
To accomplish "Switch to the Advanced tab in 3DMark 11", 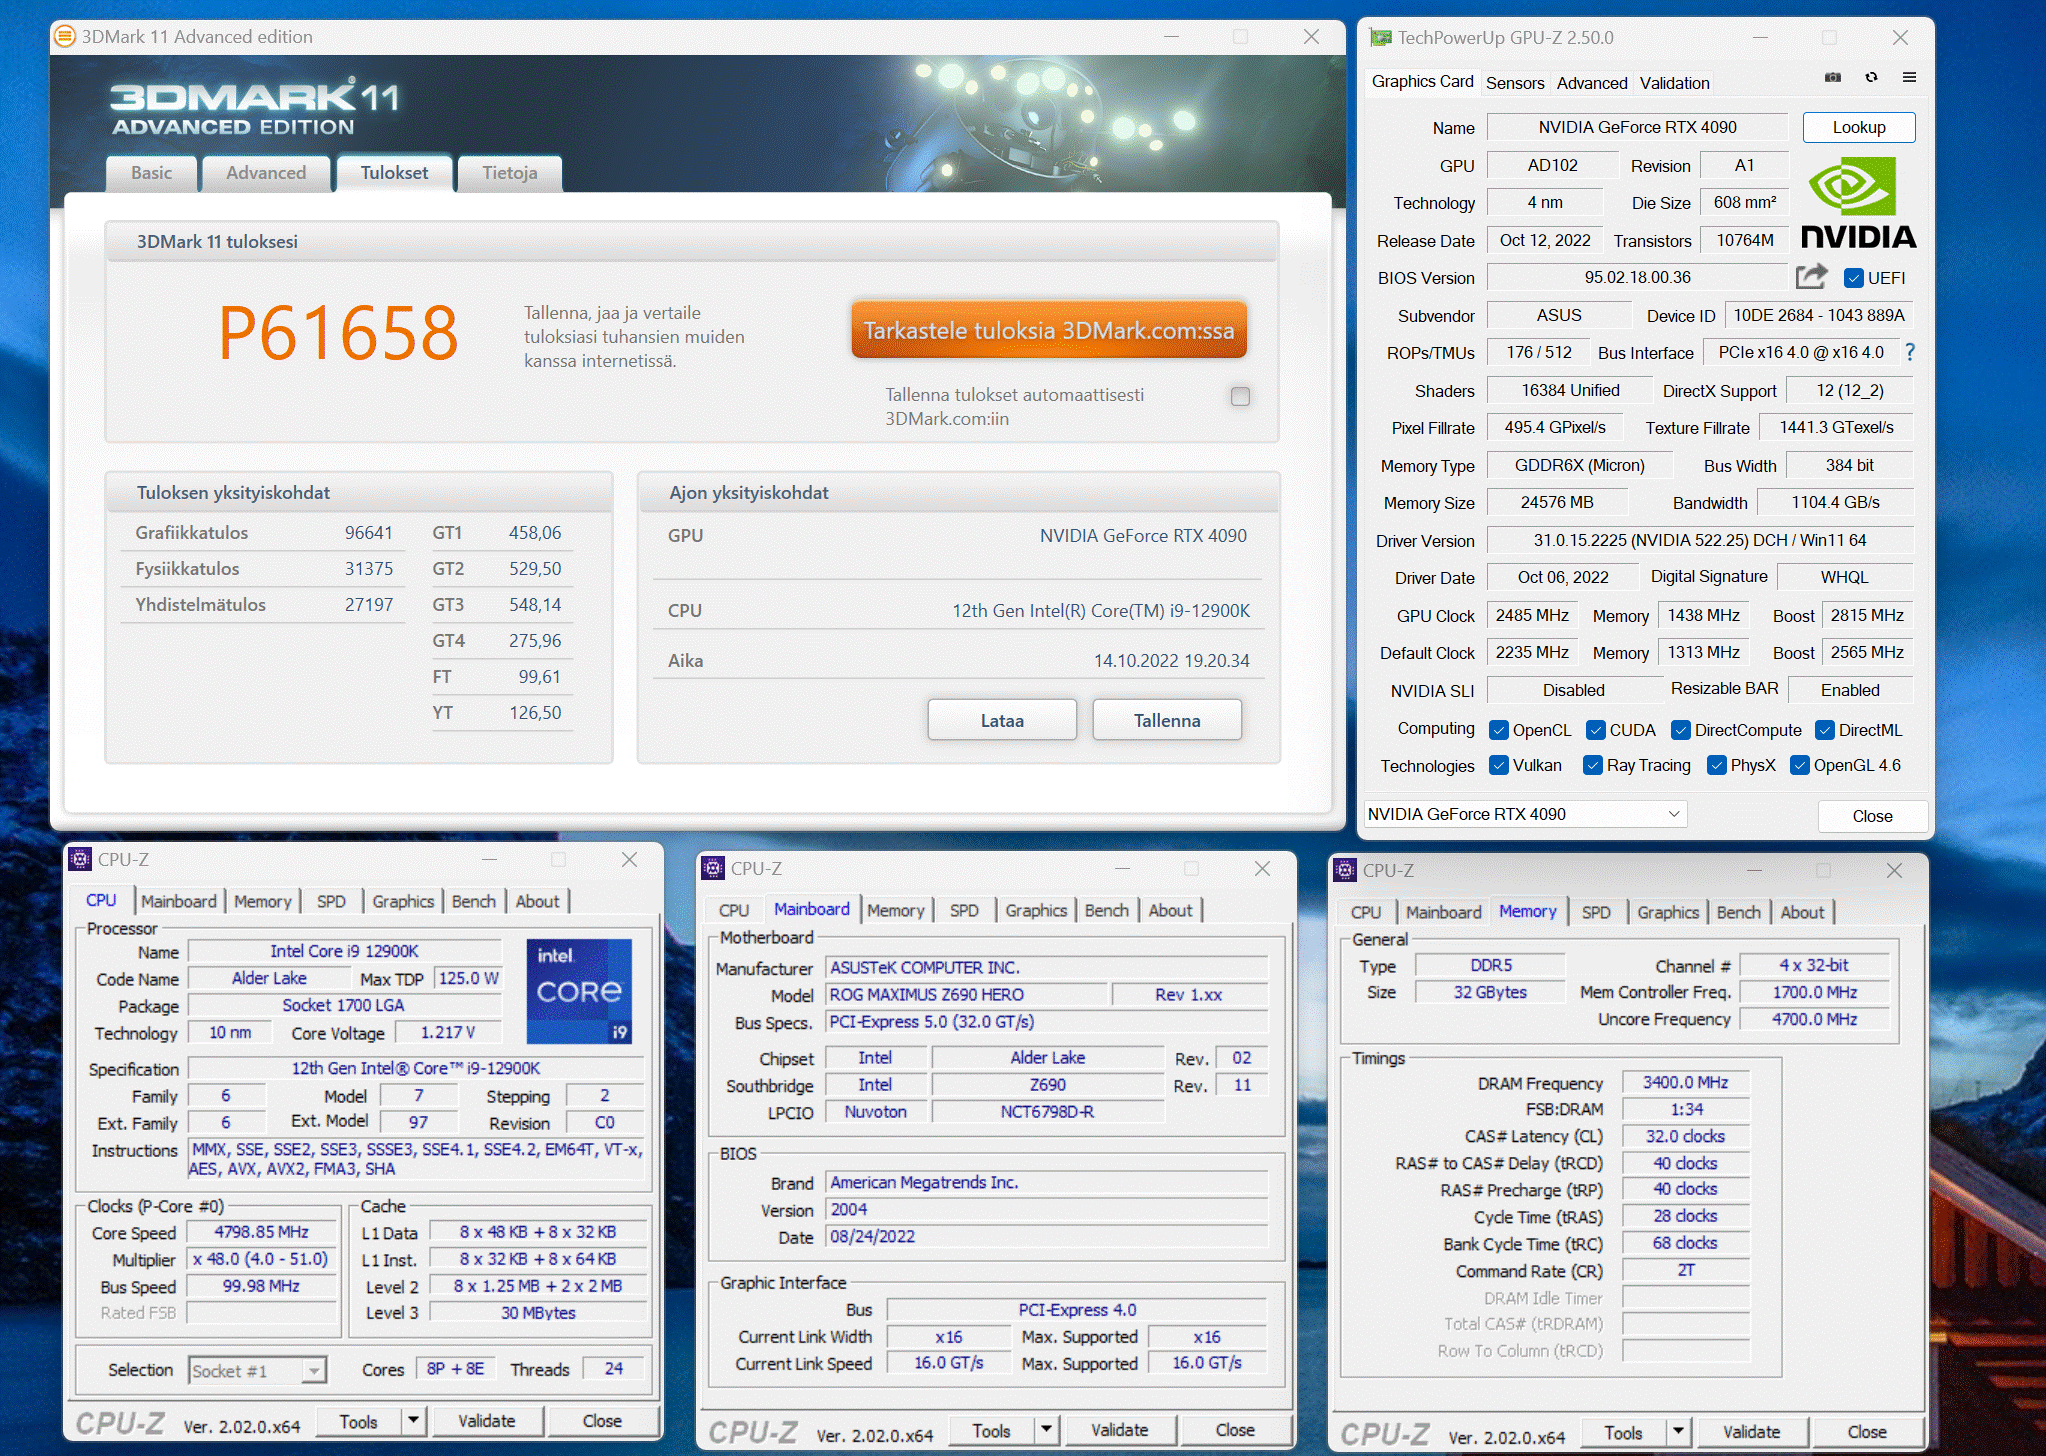I will (266, 173).
